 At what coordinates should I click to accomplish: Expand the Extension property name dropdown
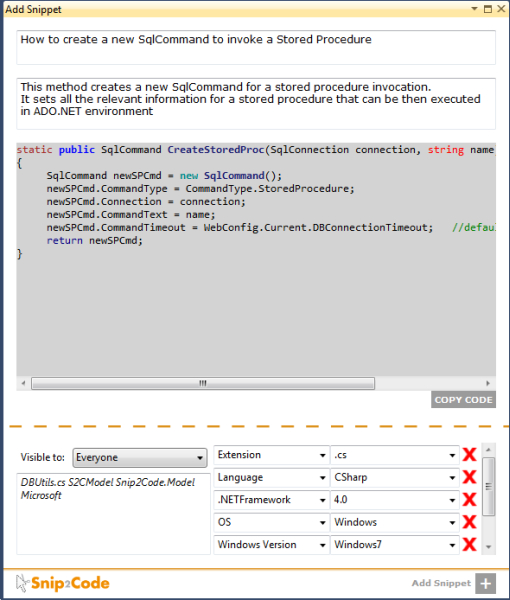tap(272, 455)
